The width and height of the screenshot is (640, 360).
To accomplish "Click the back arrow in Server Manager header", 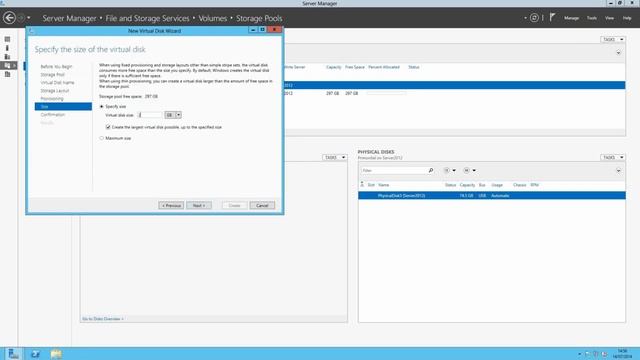I will click(9, 18).
